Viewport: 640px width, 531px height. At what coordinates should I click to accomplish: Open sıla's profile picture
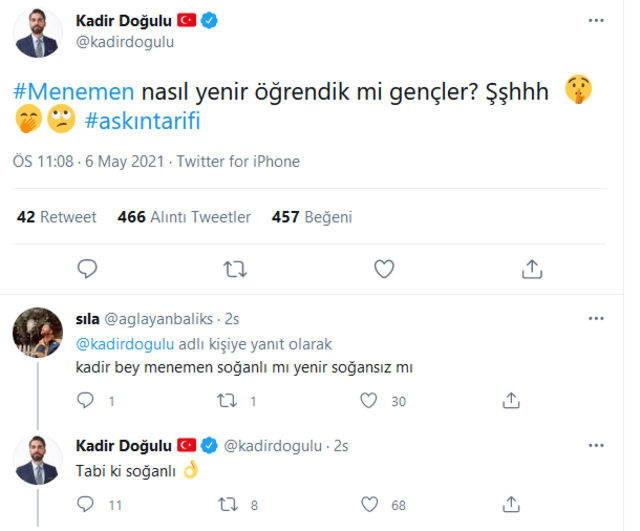pos(38,331)
